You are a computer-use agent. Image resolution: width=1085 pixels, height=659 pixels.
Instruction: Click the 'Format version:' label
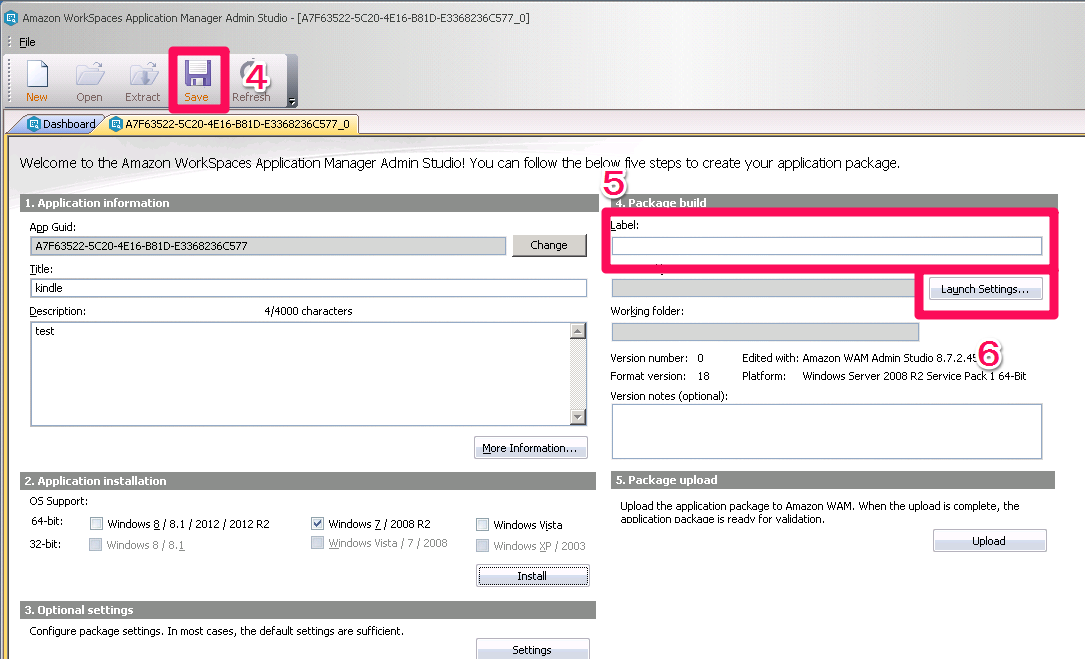648,376
